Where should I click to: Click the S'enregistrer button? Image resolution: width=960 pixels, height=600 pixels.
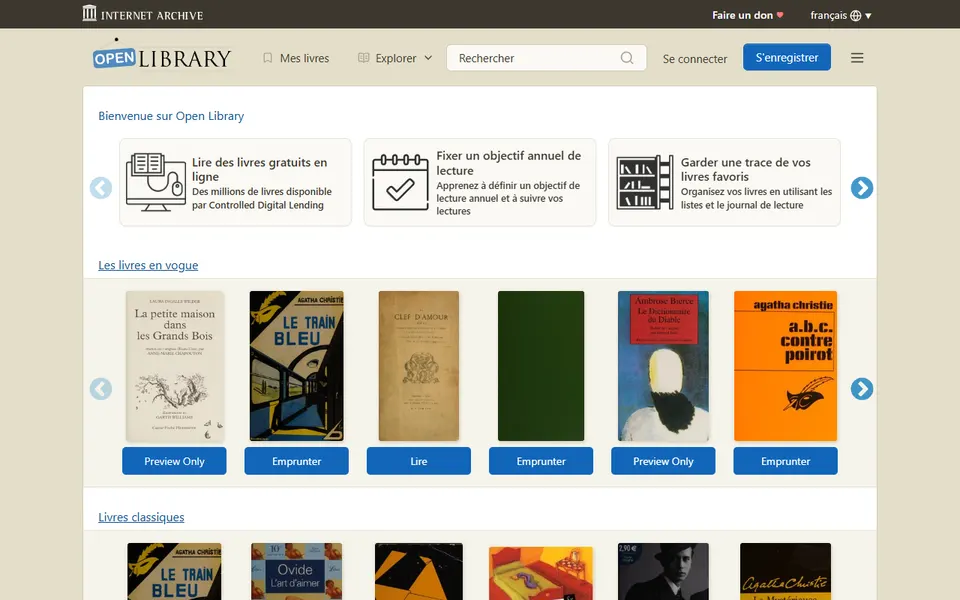787,57
